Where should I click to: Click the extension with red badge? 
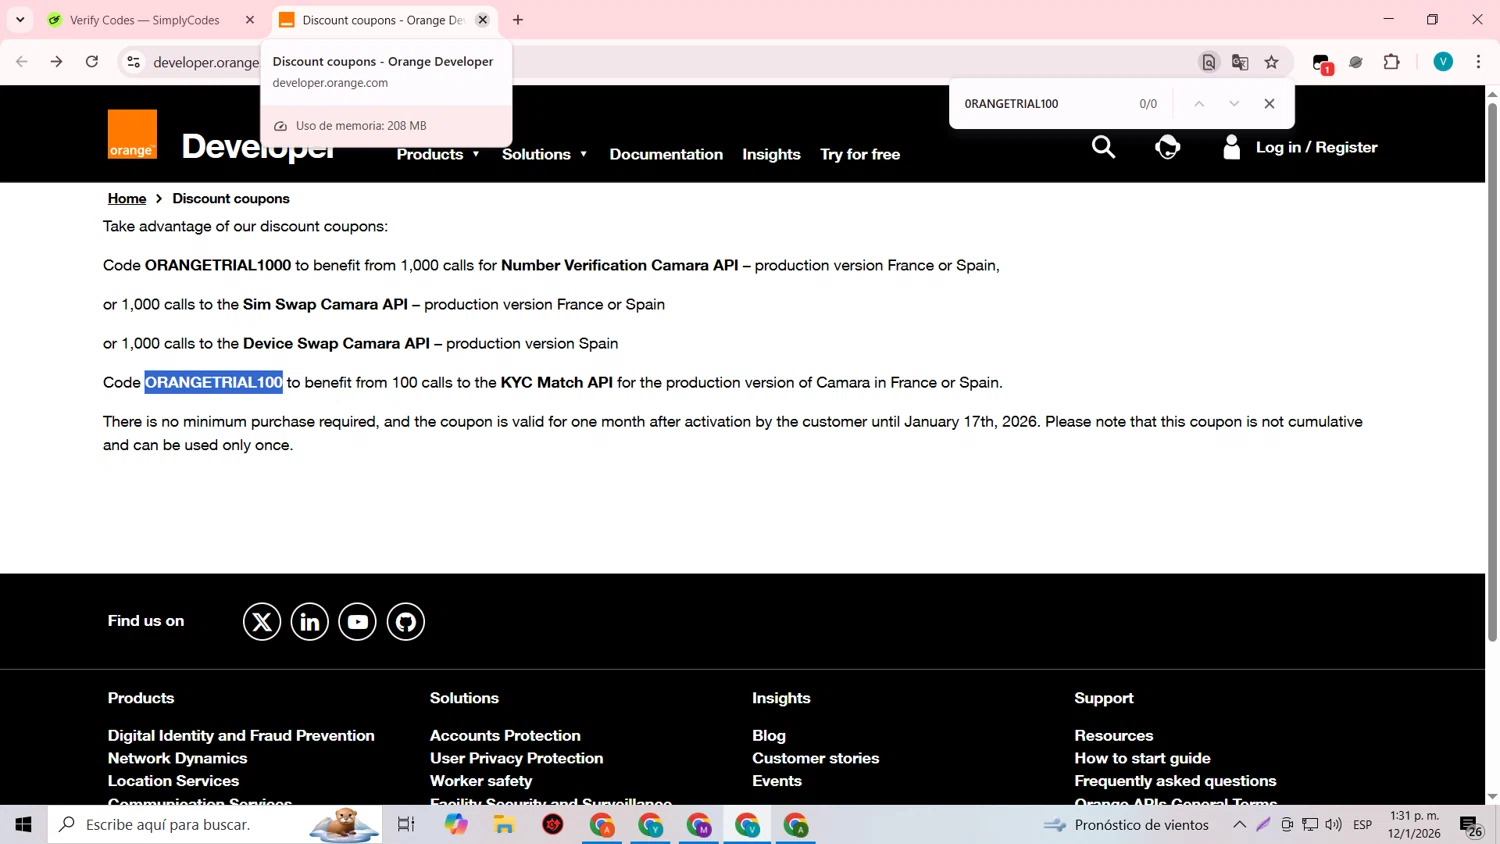click(x=1322, y=63)
